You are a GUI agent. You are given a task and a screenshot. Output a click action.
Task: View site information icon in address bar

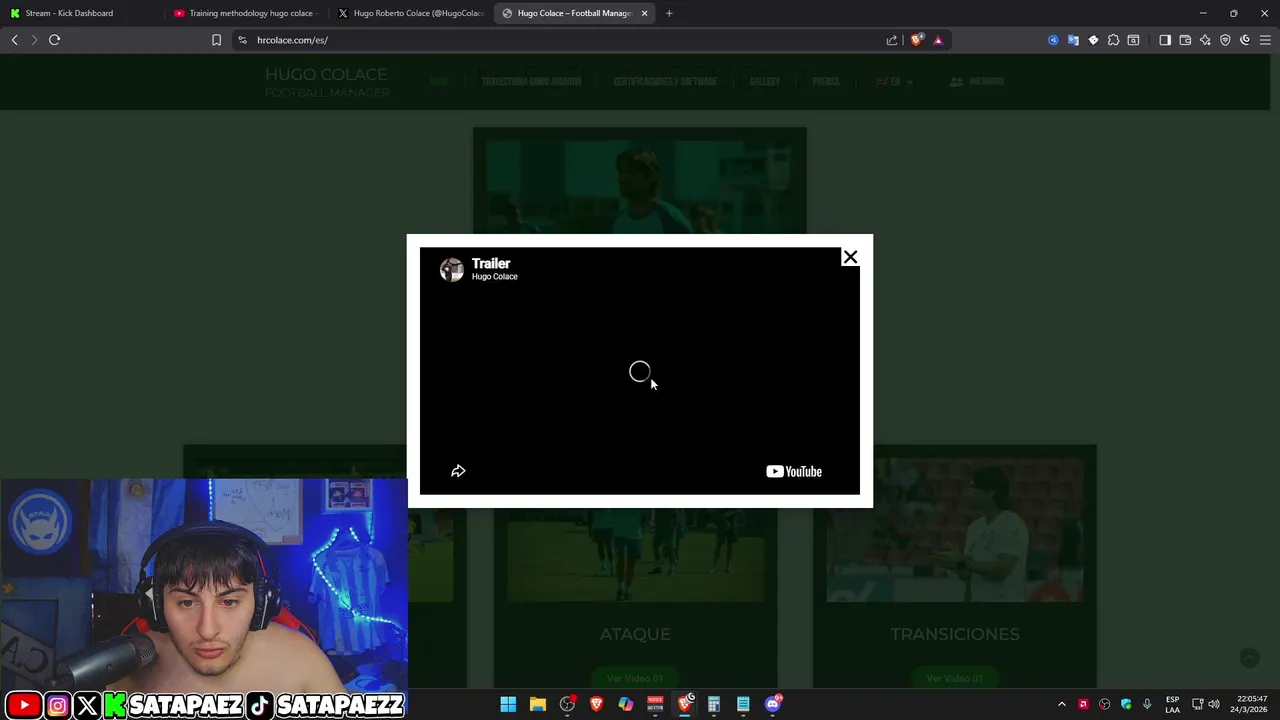[242, 40]
